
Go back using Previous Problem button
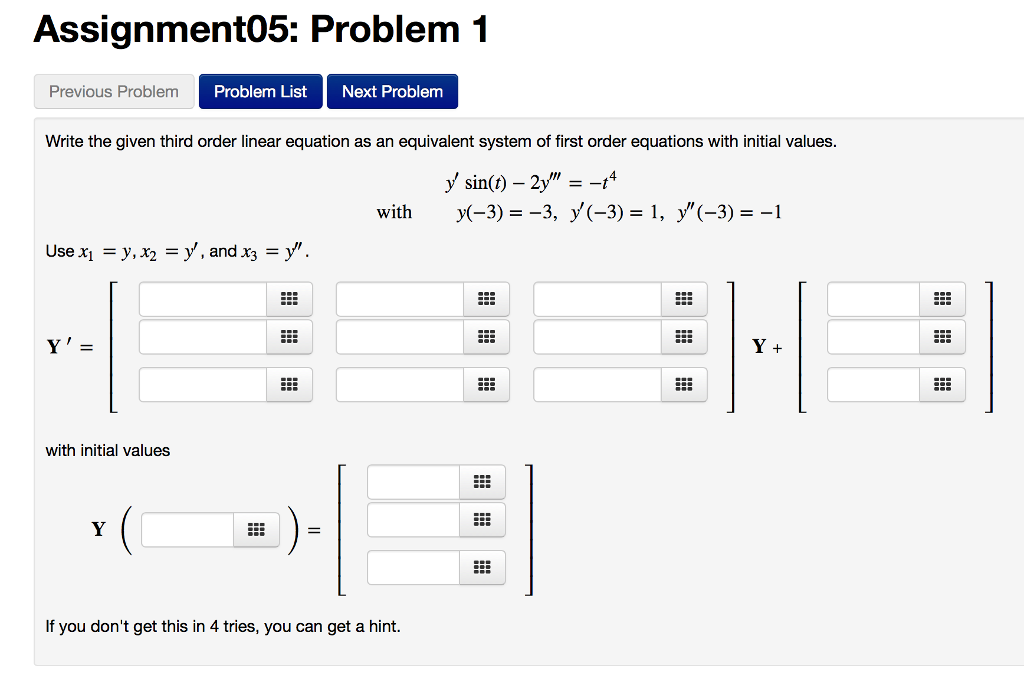click(x=113, y=91)
